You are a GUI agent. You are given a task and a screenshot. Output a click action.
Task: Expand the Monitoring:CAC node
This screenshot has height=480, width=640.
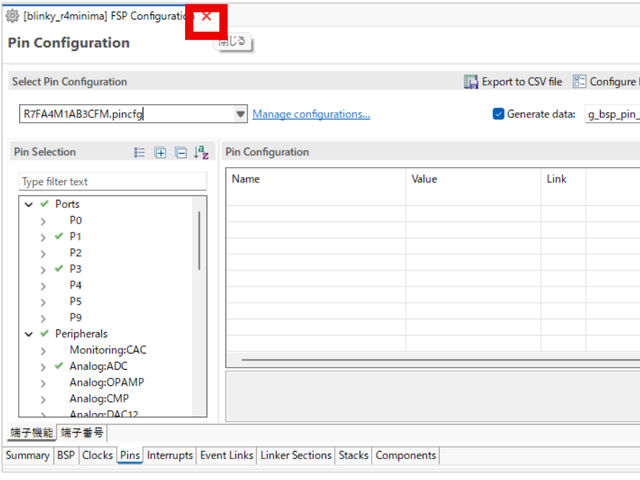43,351
